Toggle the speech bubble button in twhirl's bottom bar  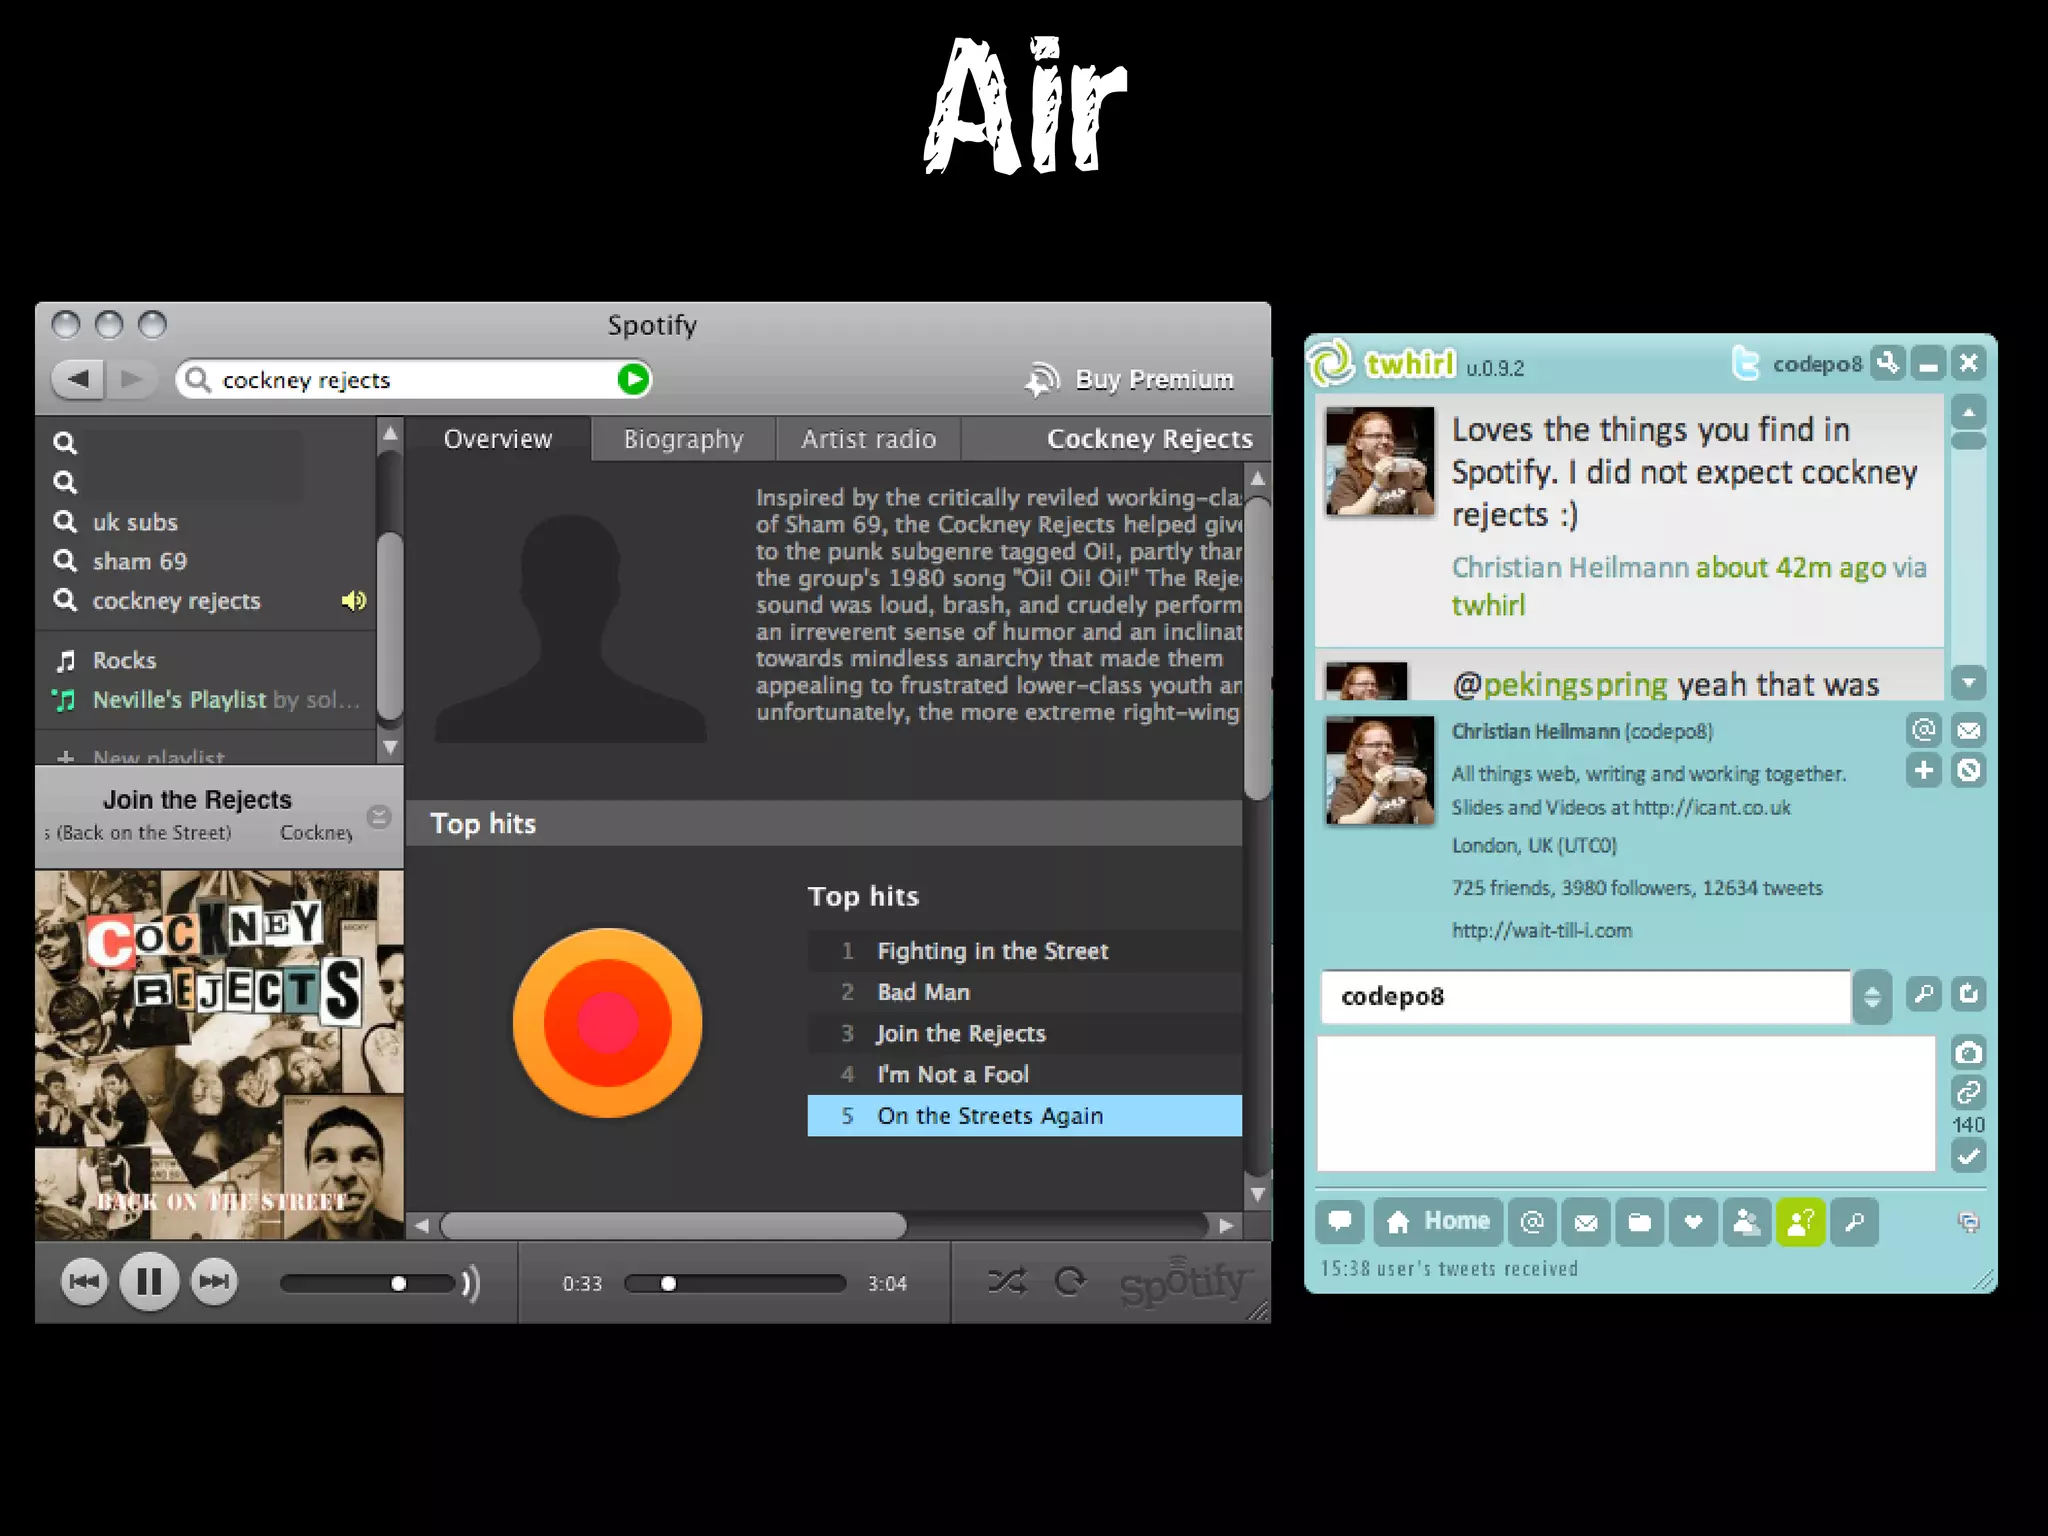[x=1340, y=1222]
